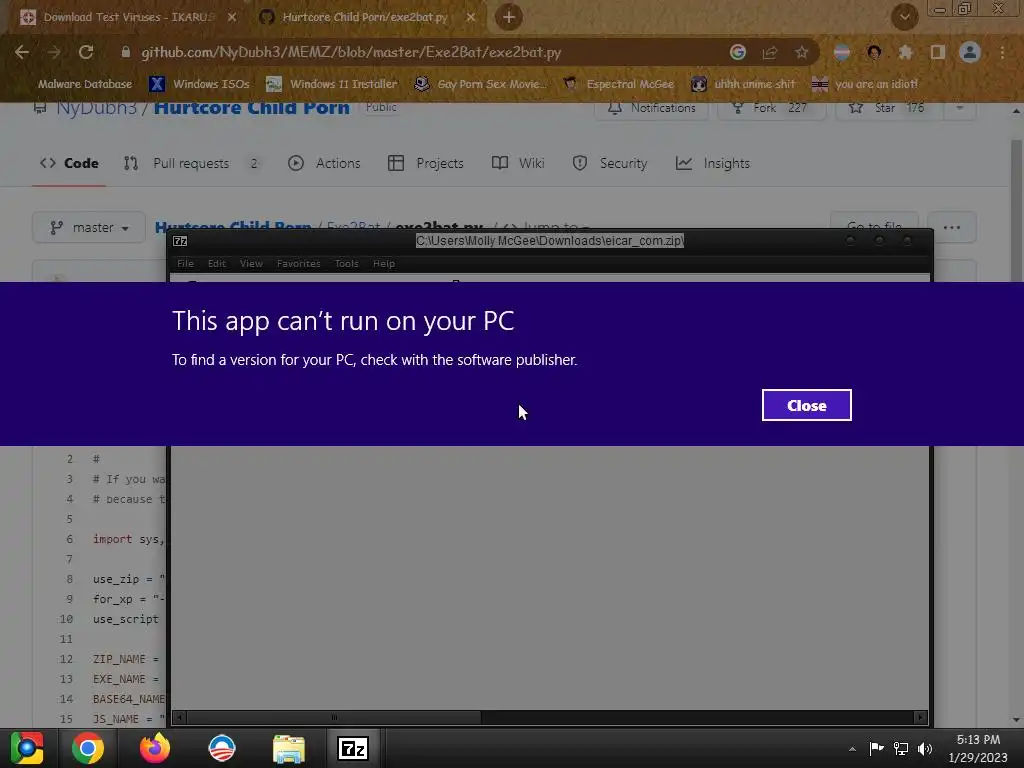Click the address bar URL
Screen dimensions: 1024x768
pyautogui.click(x=351, y=52)
